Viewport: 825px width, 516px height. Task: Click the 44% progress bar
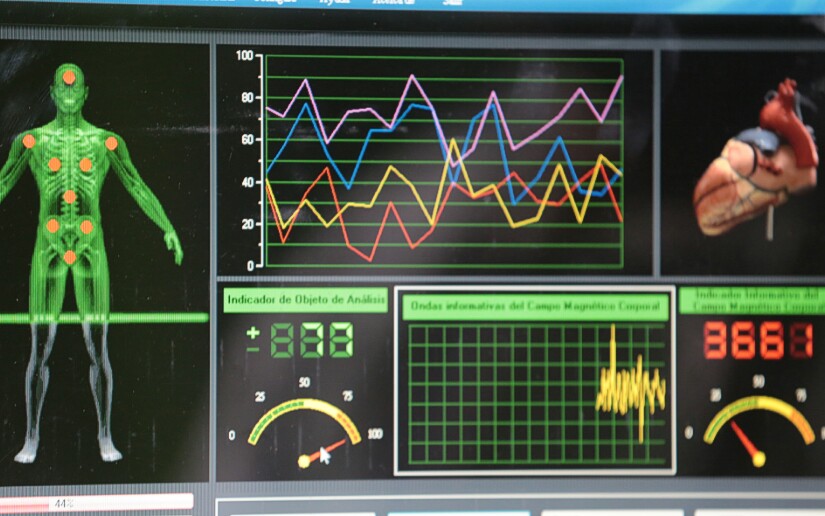click(96, 503)
